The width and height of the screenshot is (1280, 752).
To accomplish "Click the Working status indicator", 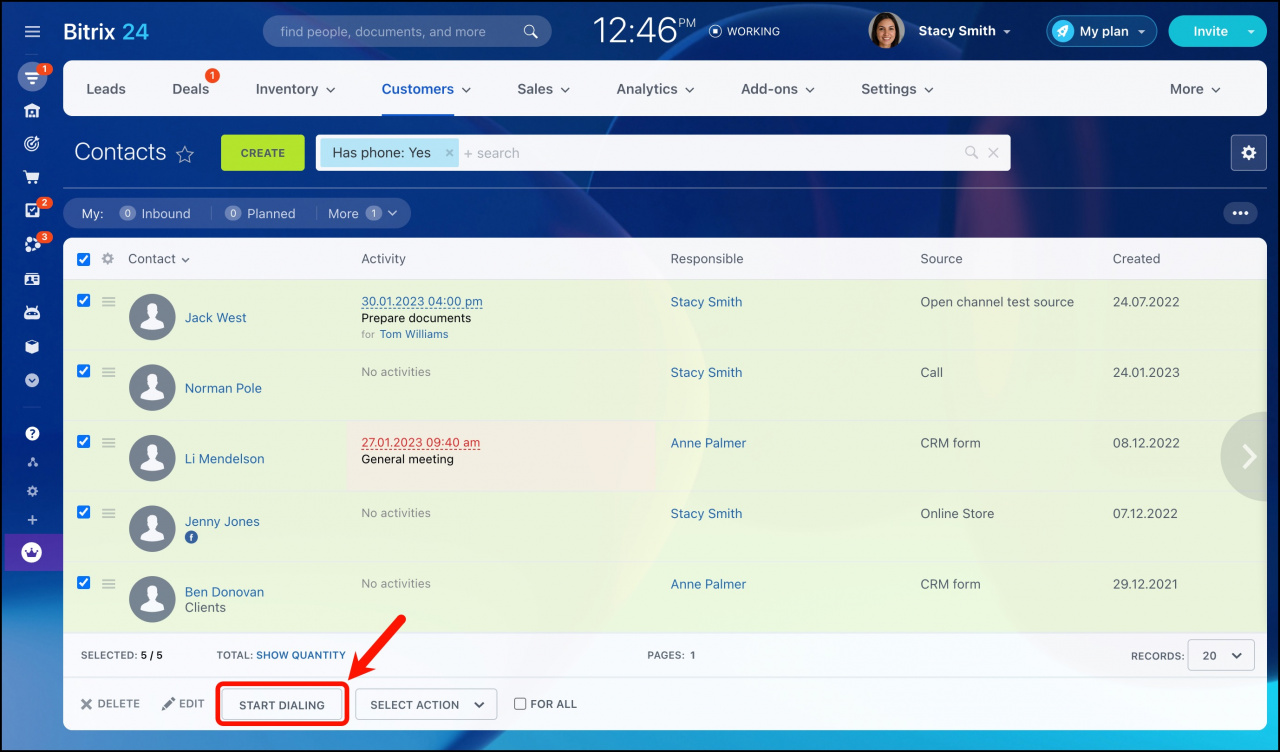I will point(744,31).
